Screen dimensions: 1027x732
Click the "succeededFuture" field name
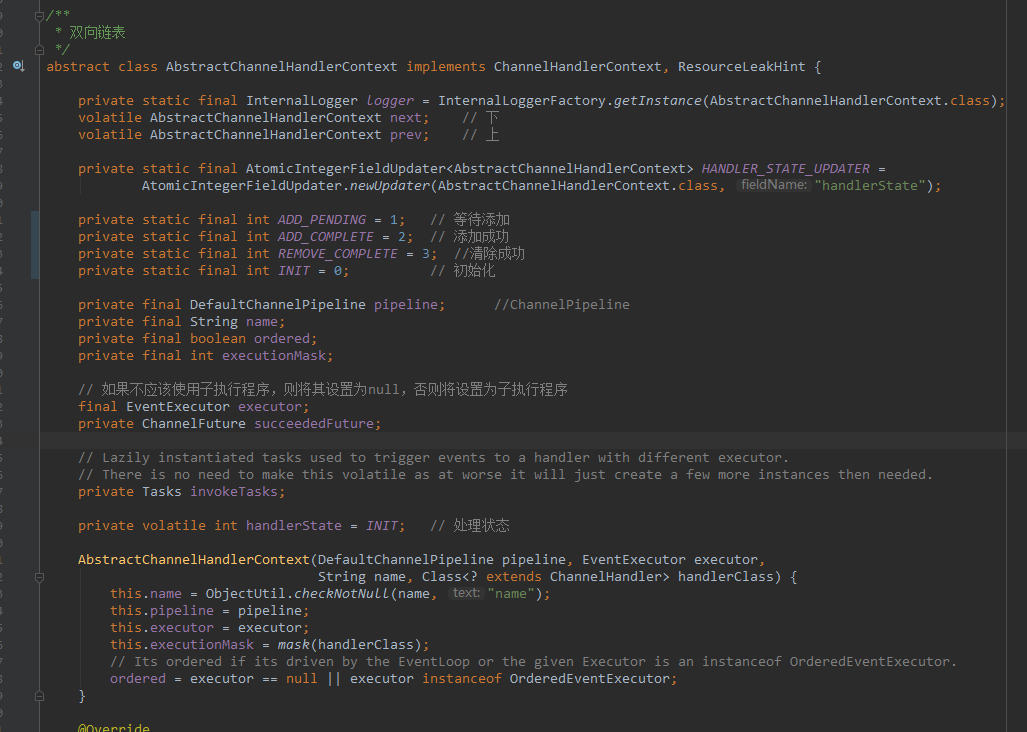[x=314, y=424]
